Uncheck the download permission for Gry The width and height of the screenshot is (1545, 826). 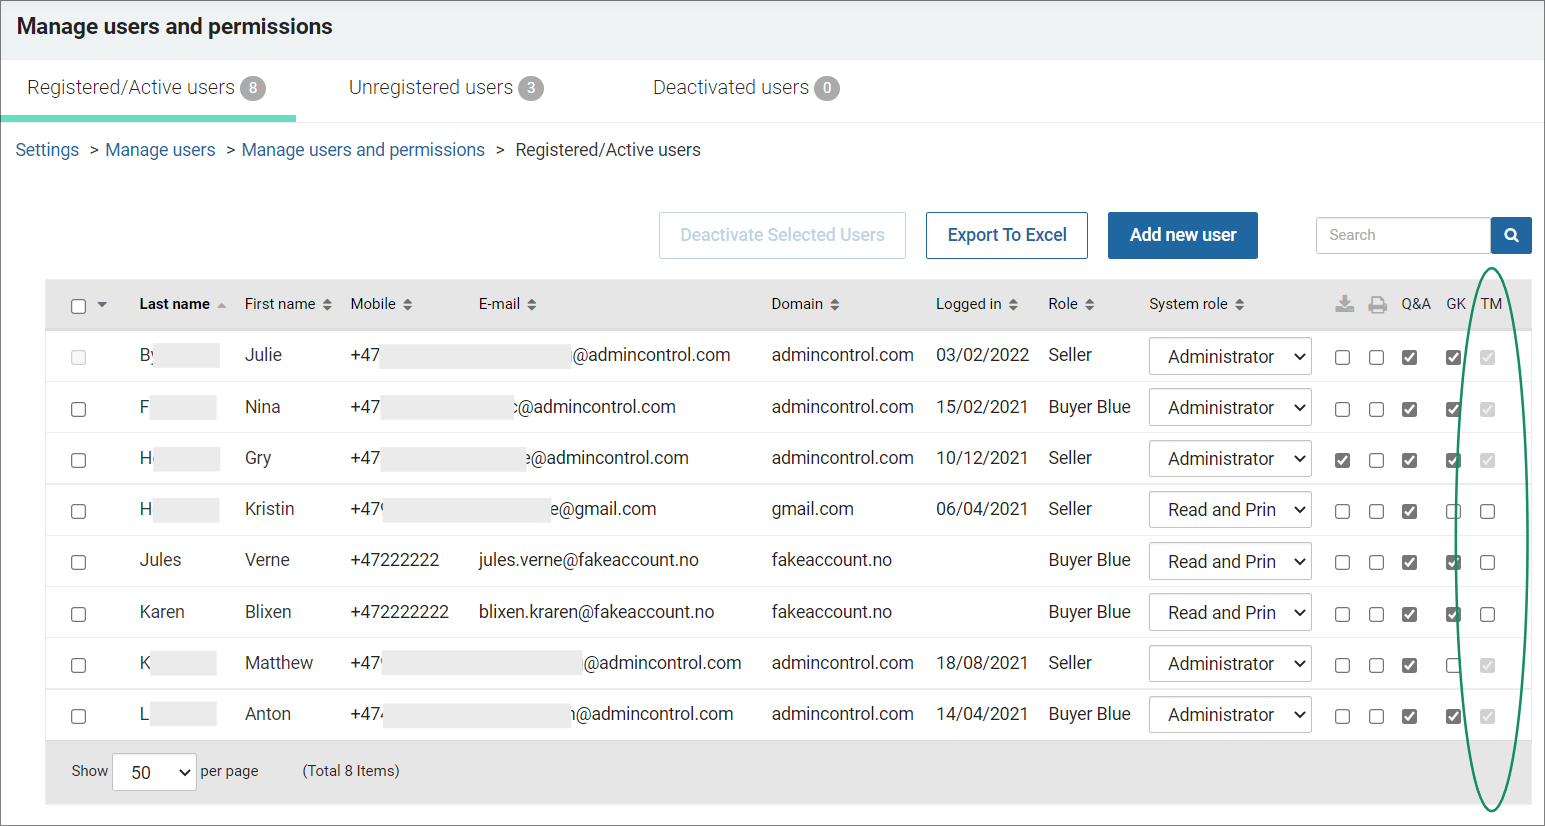click(1342, 460)
